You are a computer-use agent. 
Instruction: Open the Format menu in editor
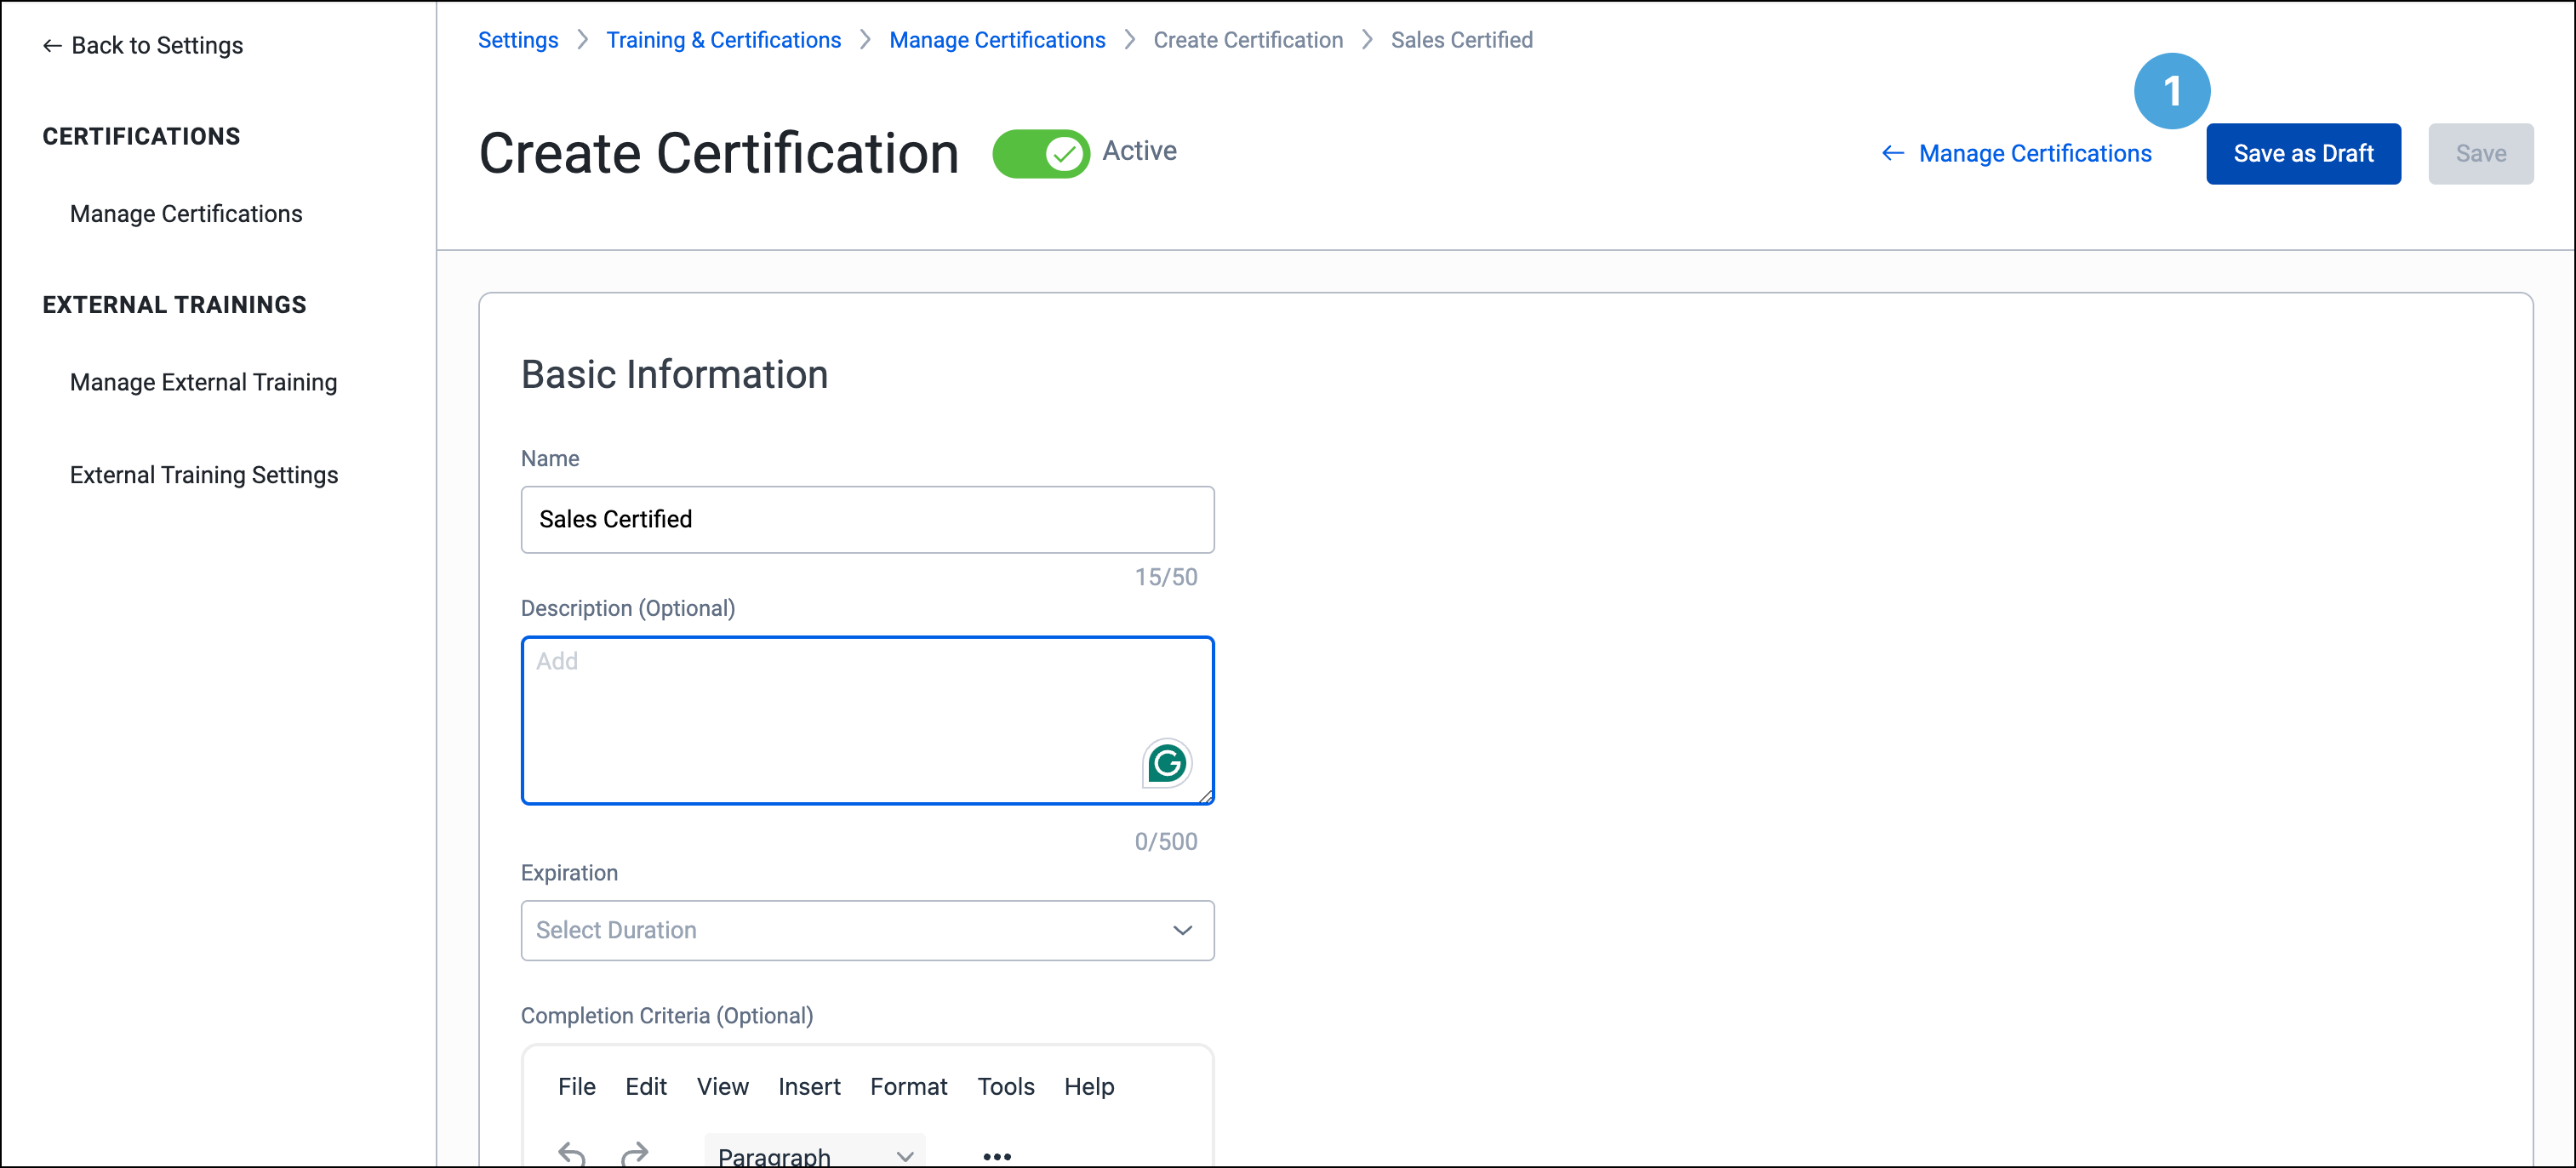point(908,1087)
